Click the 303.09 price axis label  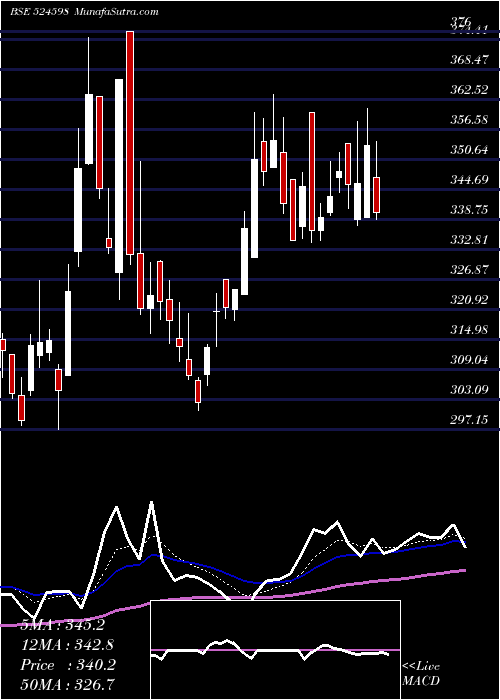pyautogui.click(x=468, y=390)
